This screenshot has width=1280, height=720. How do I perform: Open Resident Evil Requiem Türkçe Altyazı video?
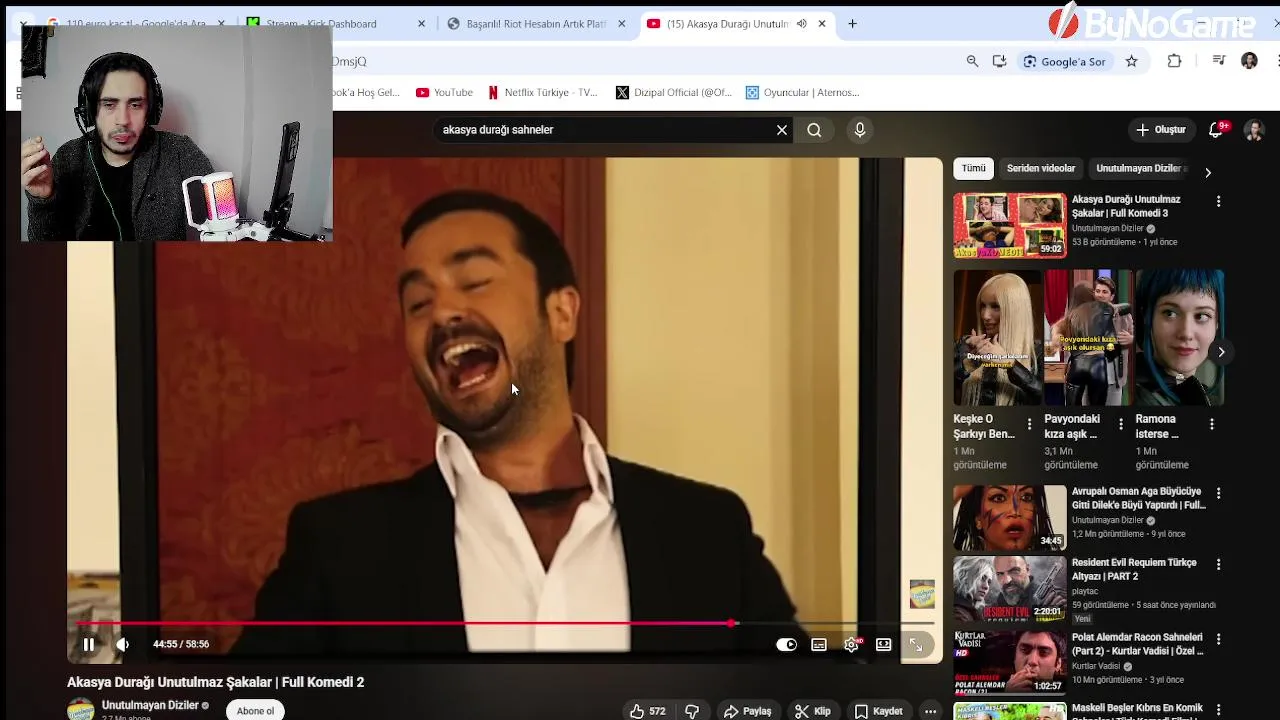[1134, 569]
